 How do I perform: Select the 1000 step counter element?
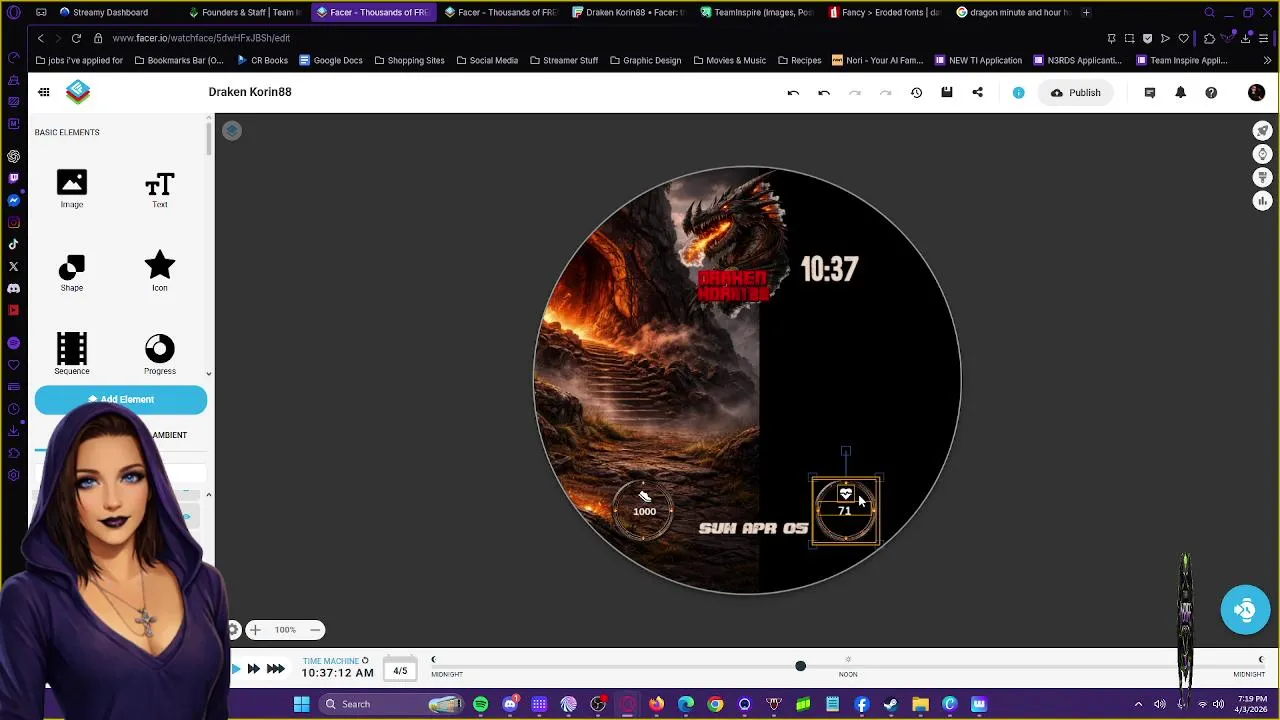(x=644, y=511)
